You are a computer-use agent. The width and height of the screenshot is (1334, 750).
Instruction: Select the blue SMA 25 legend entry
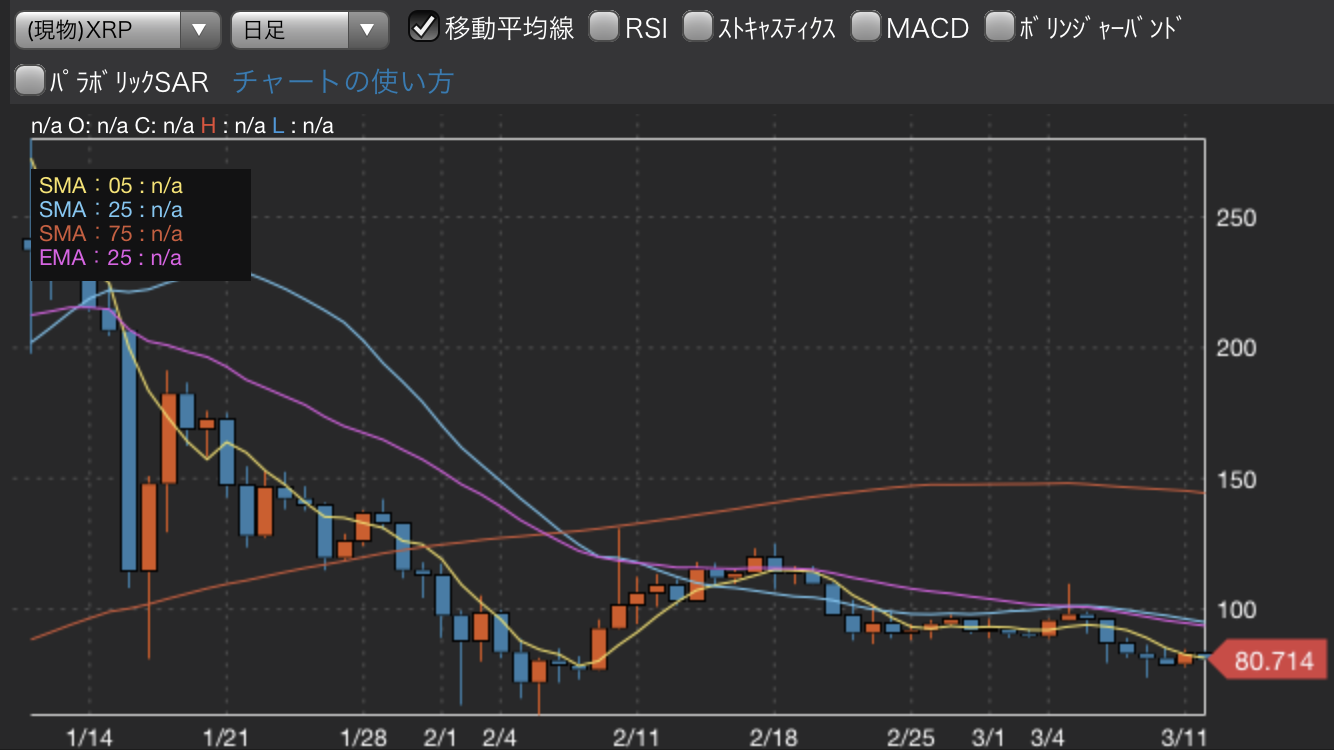(x=110, y=210)
